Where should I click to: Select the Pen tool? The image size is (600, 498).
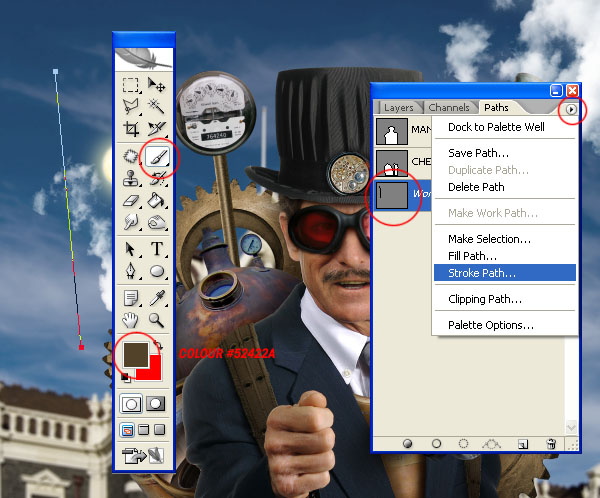130,271
